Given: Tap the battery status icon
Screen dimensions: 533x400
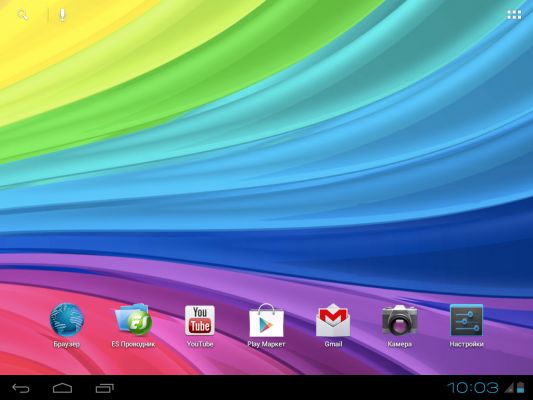Looking at the screenshot, I should pyautogui.click(x=521, y=388).
